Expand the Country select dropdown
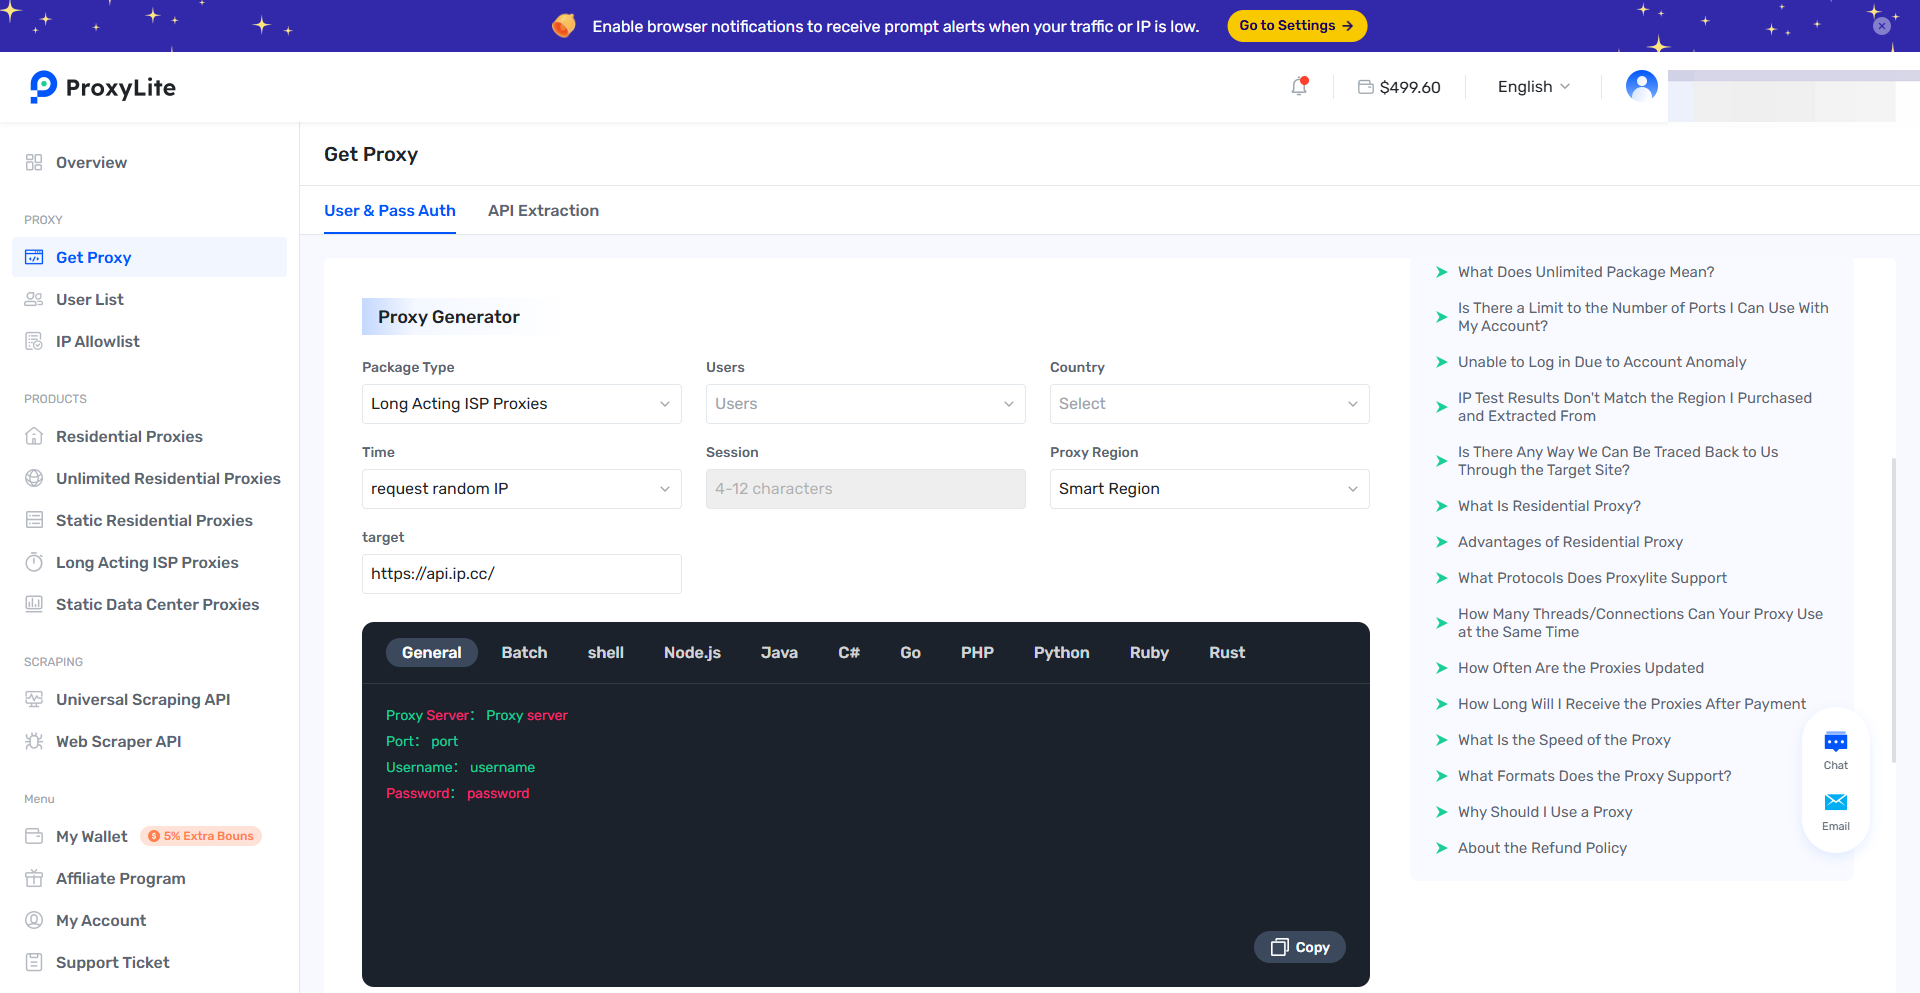 [x=1209, y=404]
